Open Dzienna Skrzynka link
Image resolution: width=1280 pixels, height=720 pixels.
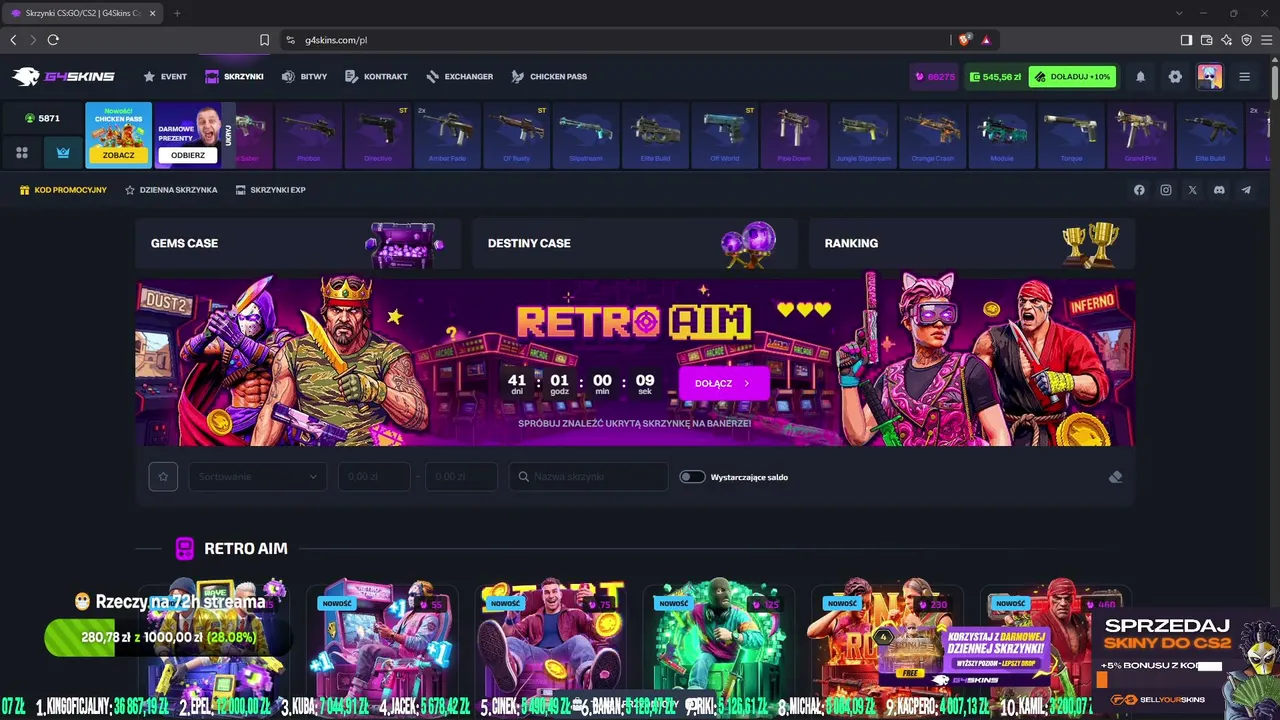(171, 190)
